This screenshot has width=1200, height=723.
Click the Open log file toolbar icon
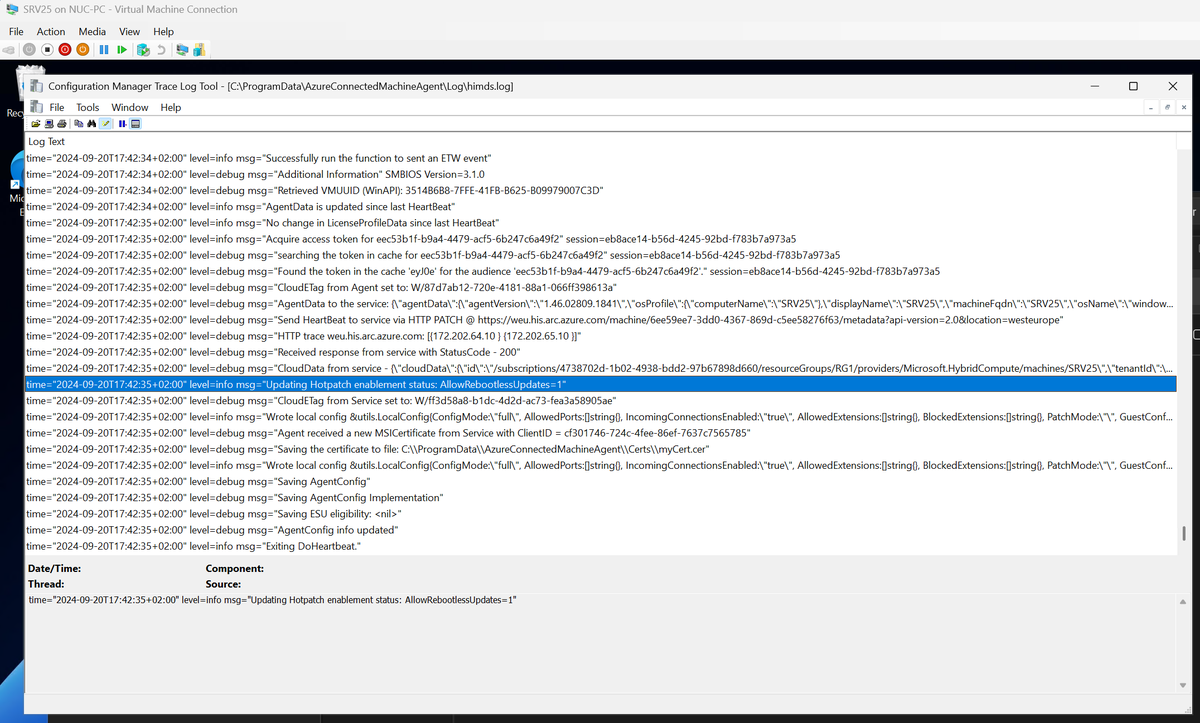click(36, 124)
